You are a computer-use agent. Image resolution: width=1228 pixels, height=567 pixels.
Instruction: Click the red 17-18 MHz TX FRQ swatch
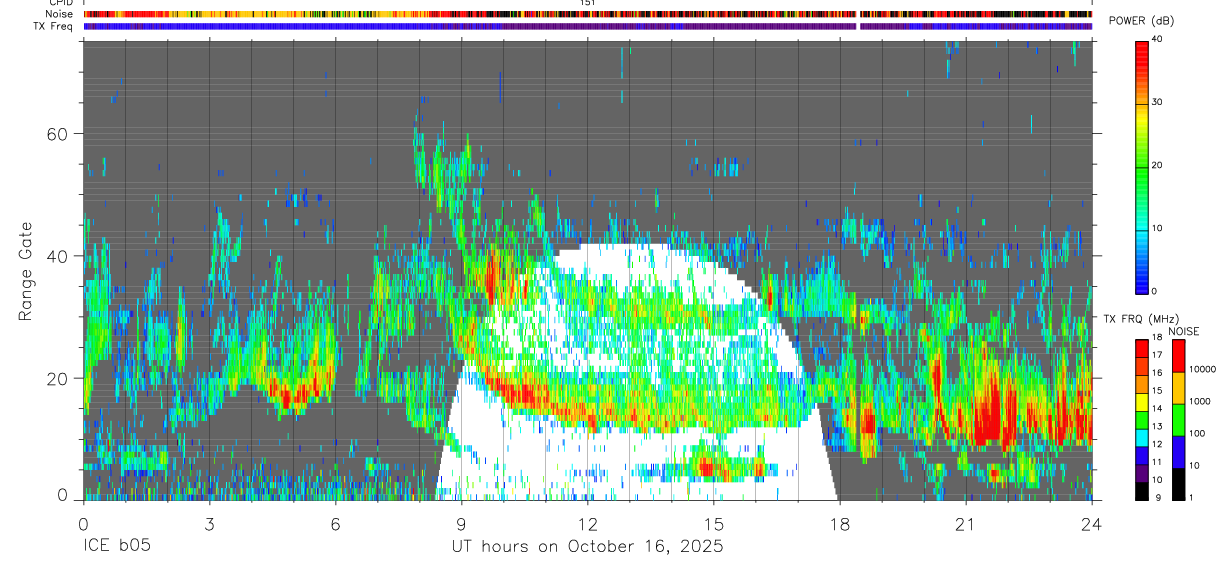[1142, 349]
